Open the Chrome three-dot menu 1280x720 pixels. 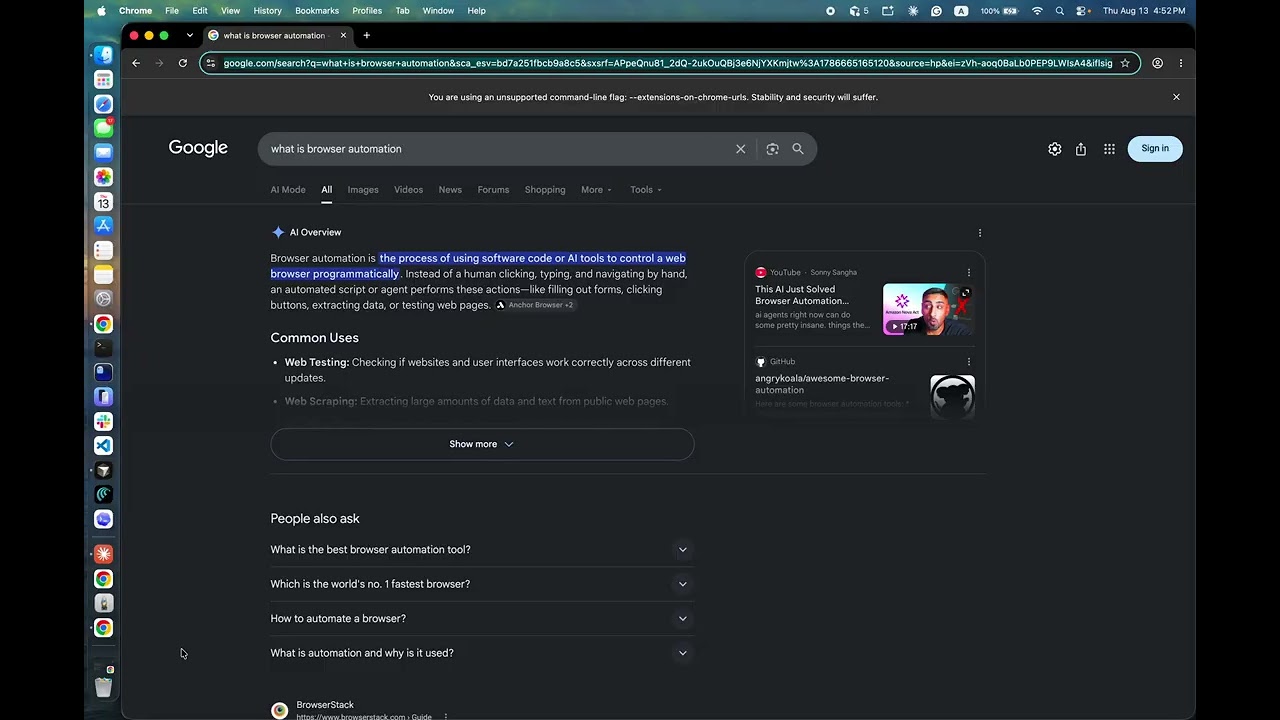1181,63
